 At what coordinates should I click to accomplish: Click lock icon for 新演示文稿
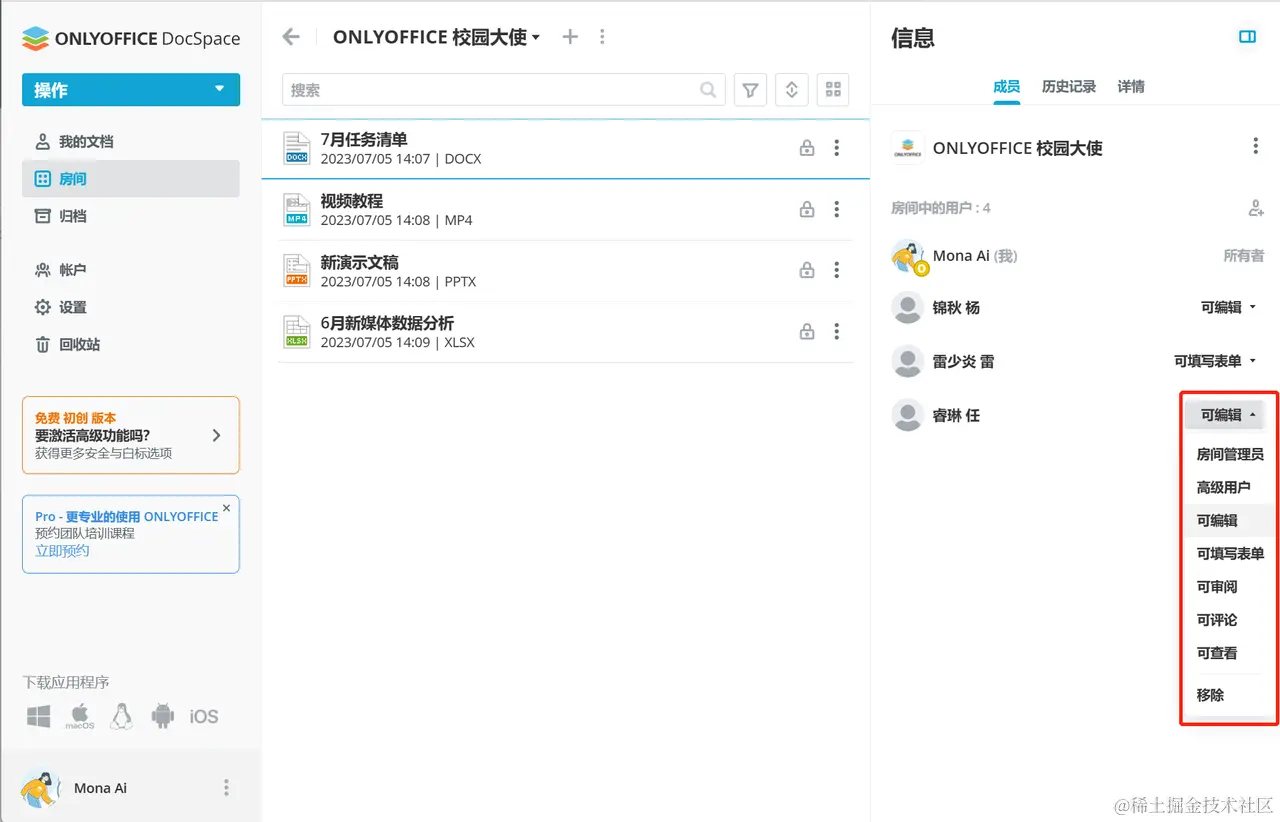[806, 271]
